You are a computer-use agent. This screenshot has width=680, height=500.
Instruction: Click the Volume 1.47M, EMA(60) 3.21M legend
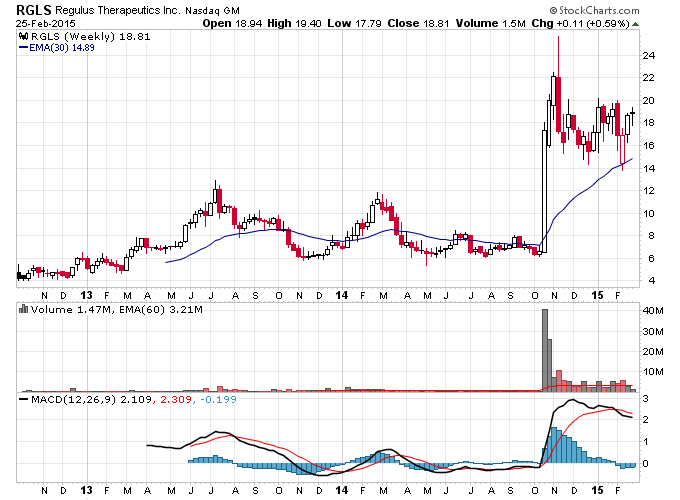[117, 310]
